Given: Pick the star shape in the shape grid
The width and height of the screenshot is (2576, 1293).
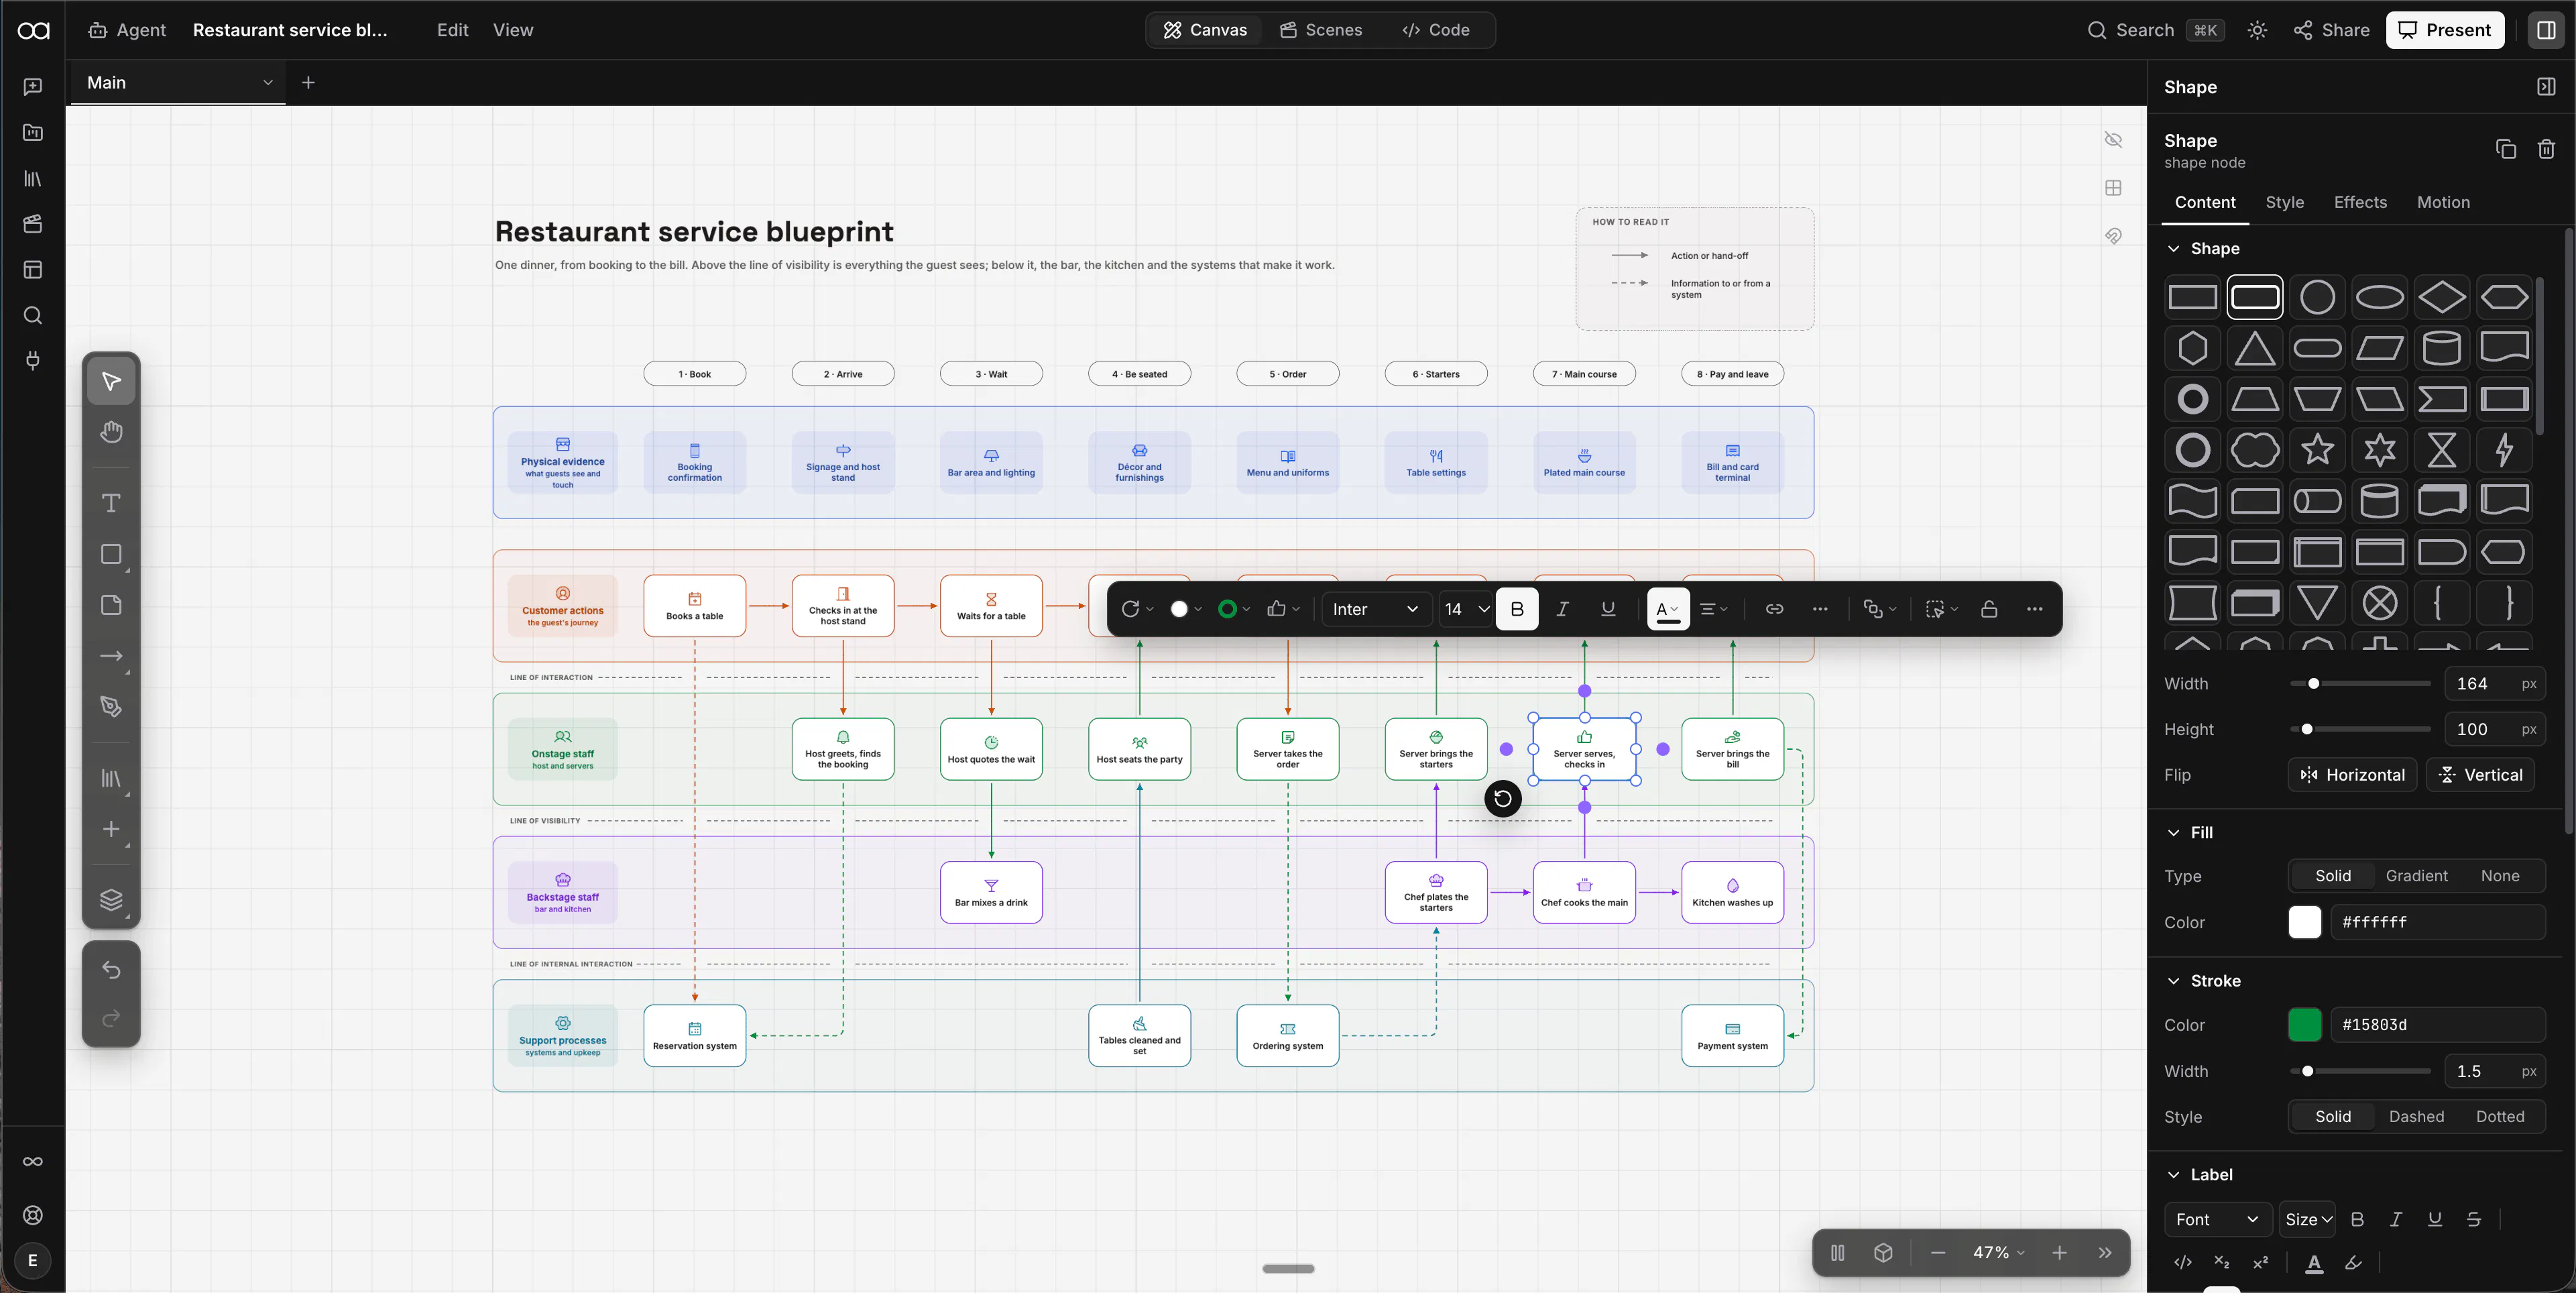Looking at the screenshot, I should click(x=2317, y=450).
